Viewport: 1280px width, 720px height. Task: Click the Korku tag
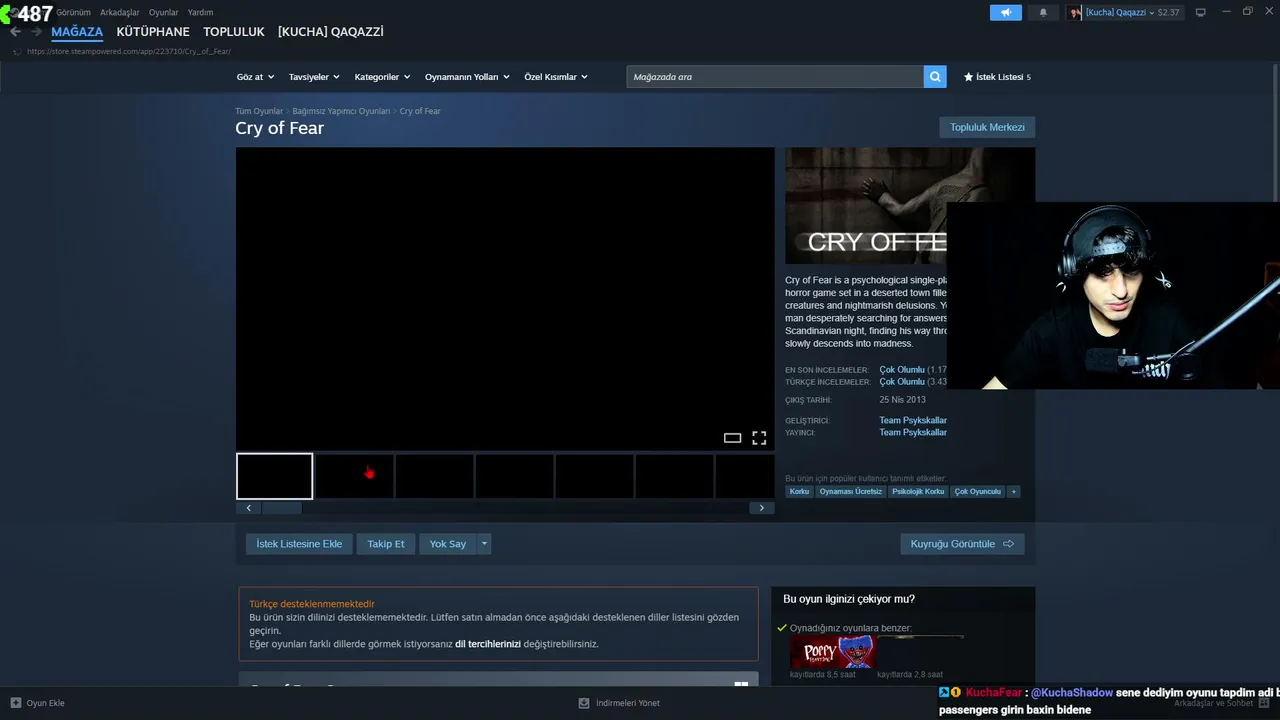(799, 491)
